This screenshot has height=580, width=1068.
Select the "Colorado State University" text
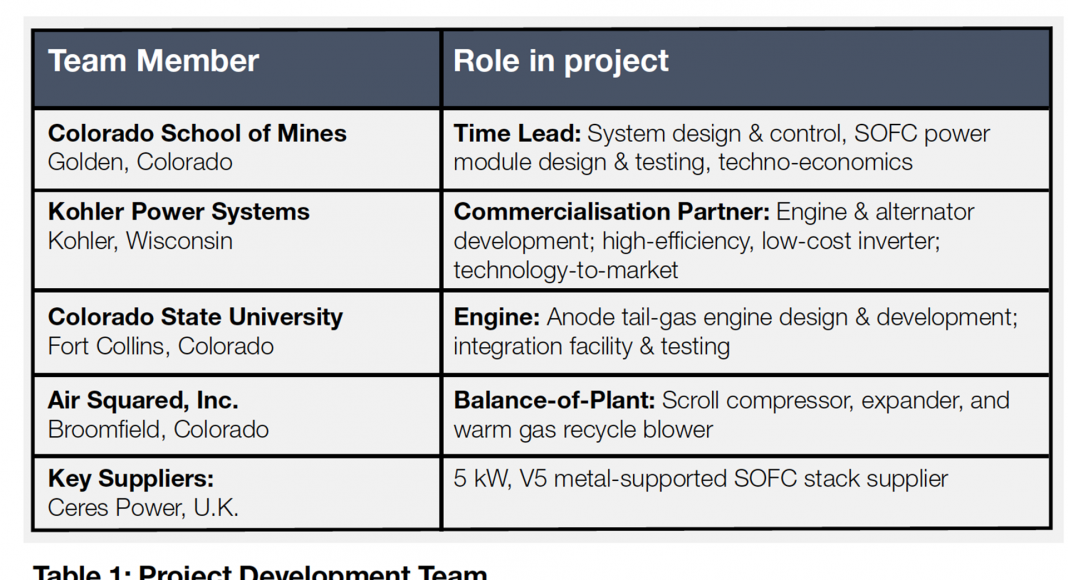point(195,317)
